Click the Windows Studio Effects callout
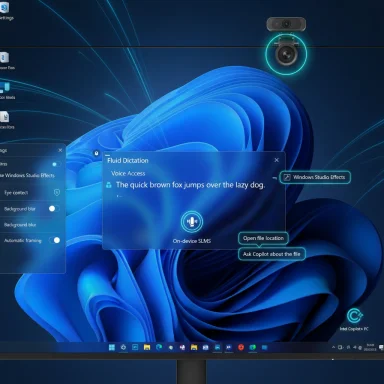Screen dimensions: 384x384 tap(315, 177)
